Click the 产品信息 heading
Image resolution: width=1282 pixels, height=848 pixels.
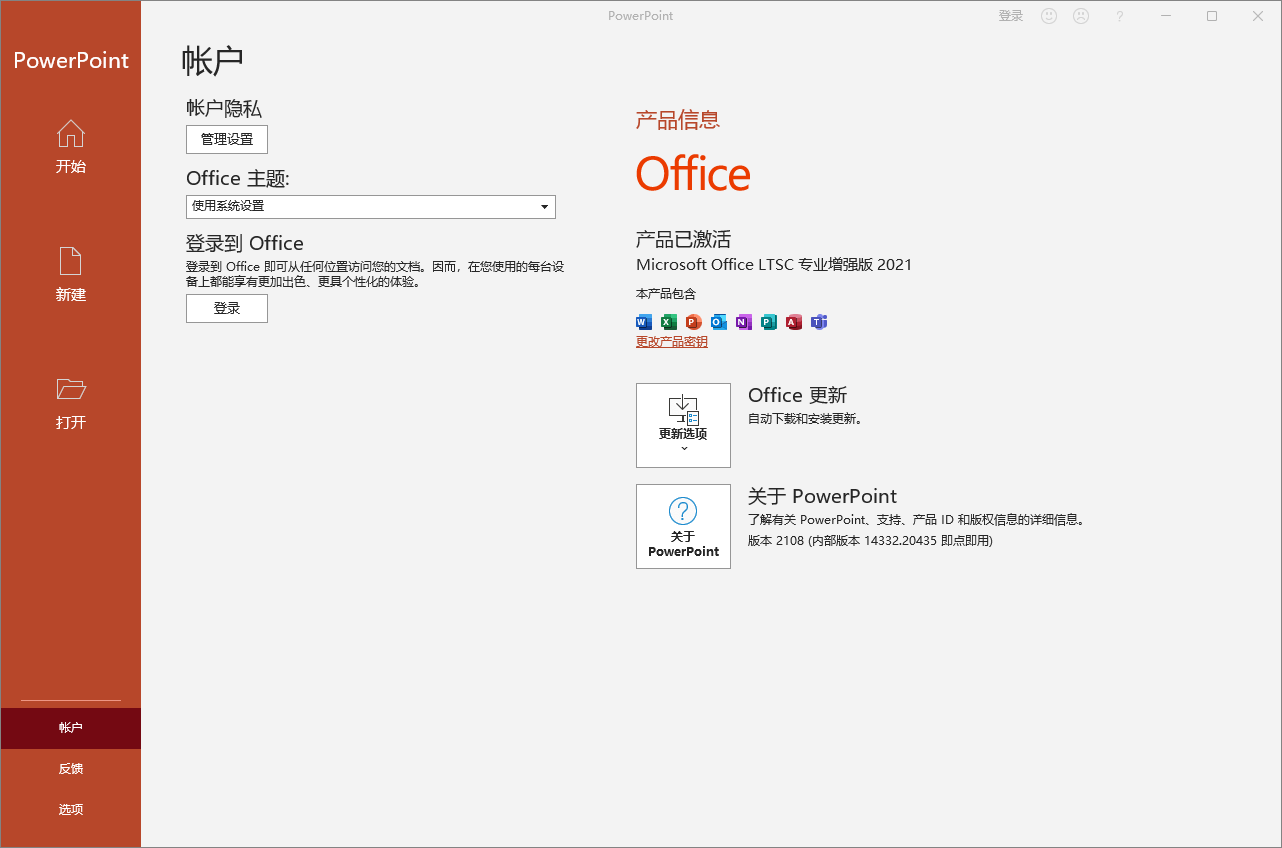coord(678,120)
